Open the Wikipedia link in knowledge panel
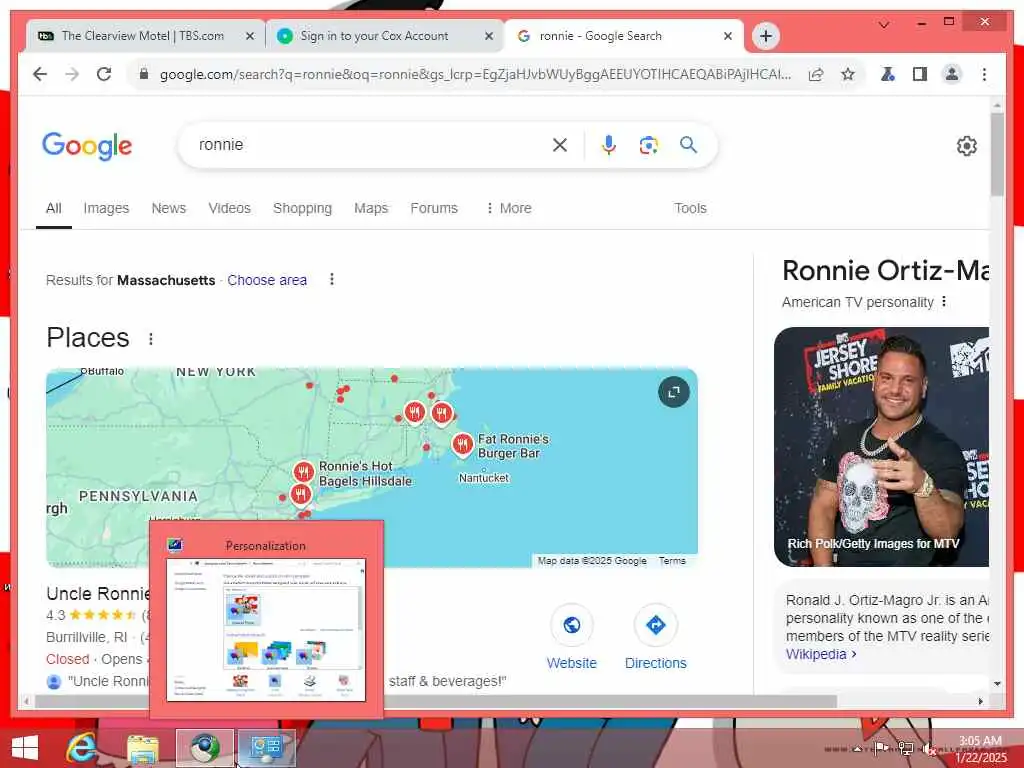Viewport: 1024px width, 768px height. coord(821,654)
